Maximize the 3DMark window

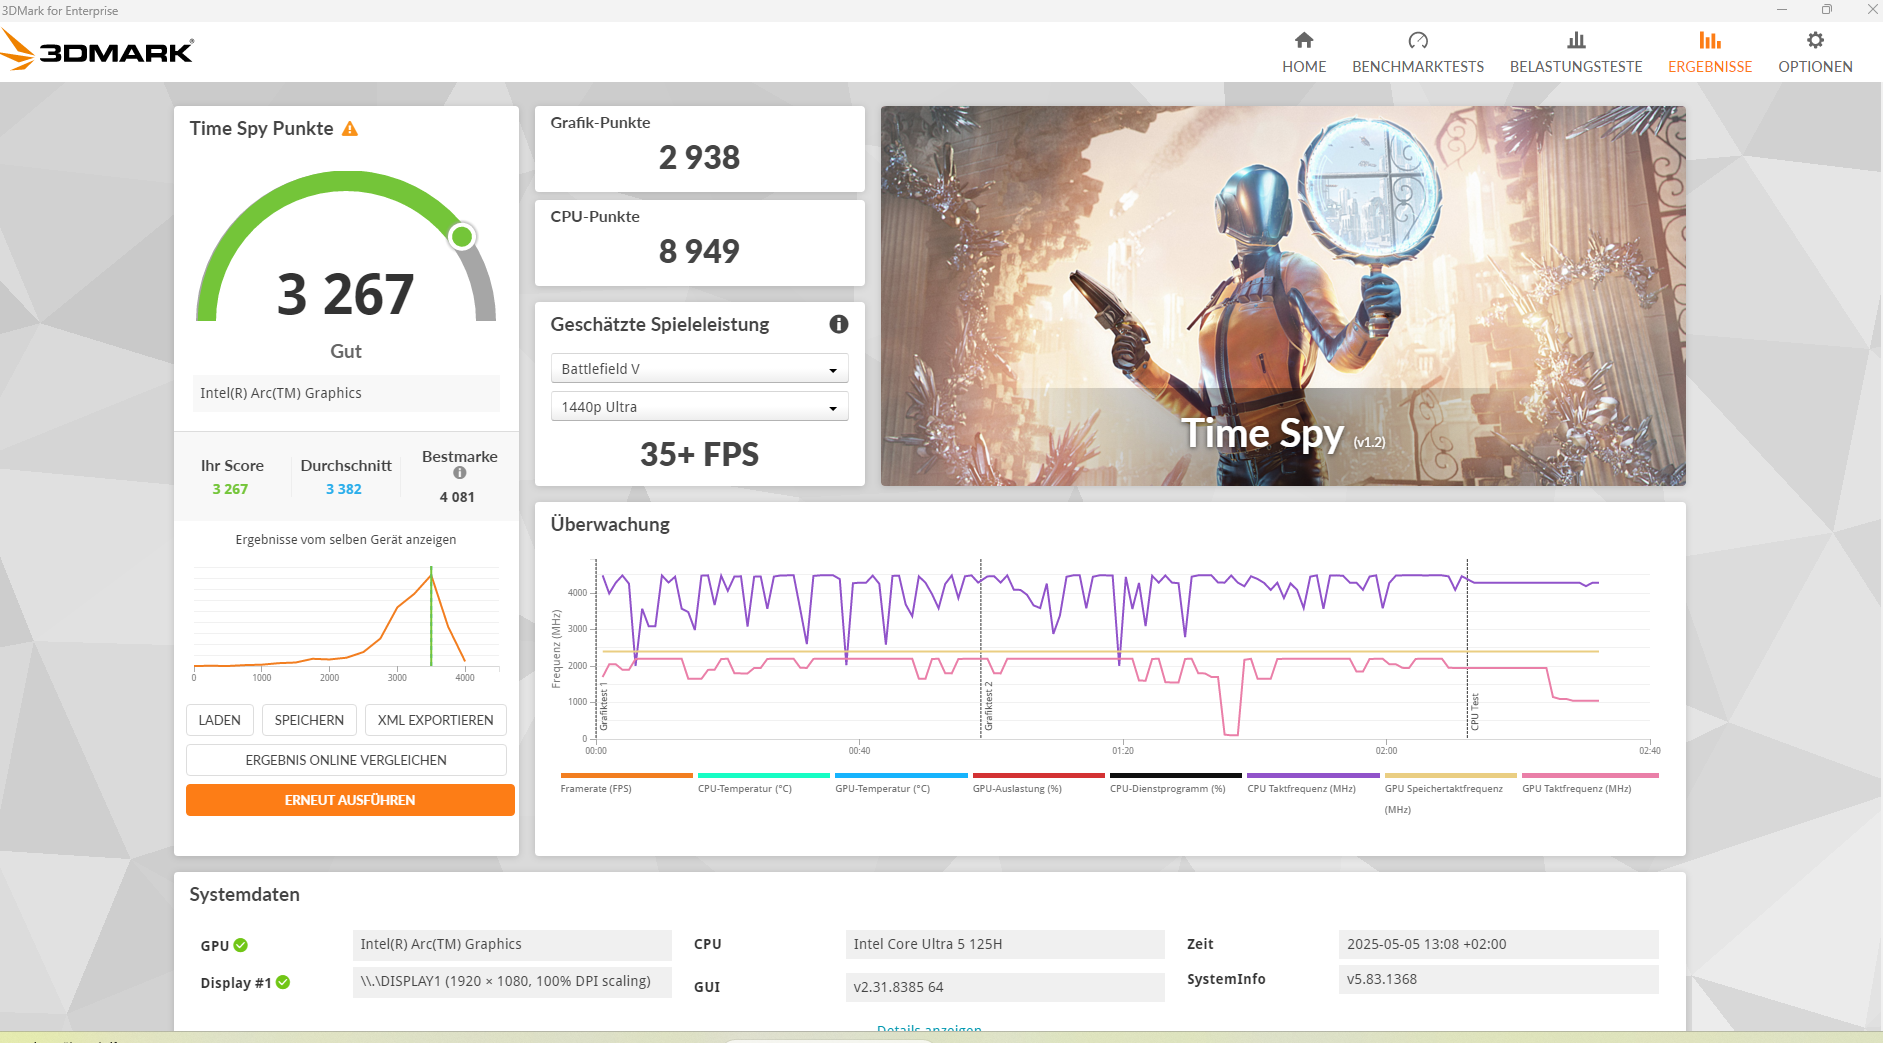tap(1827, 10)
